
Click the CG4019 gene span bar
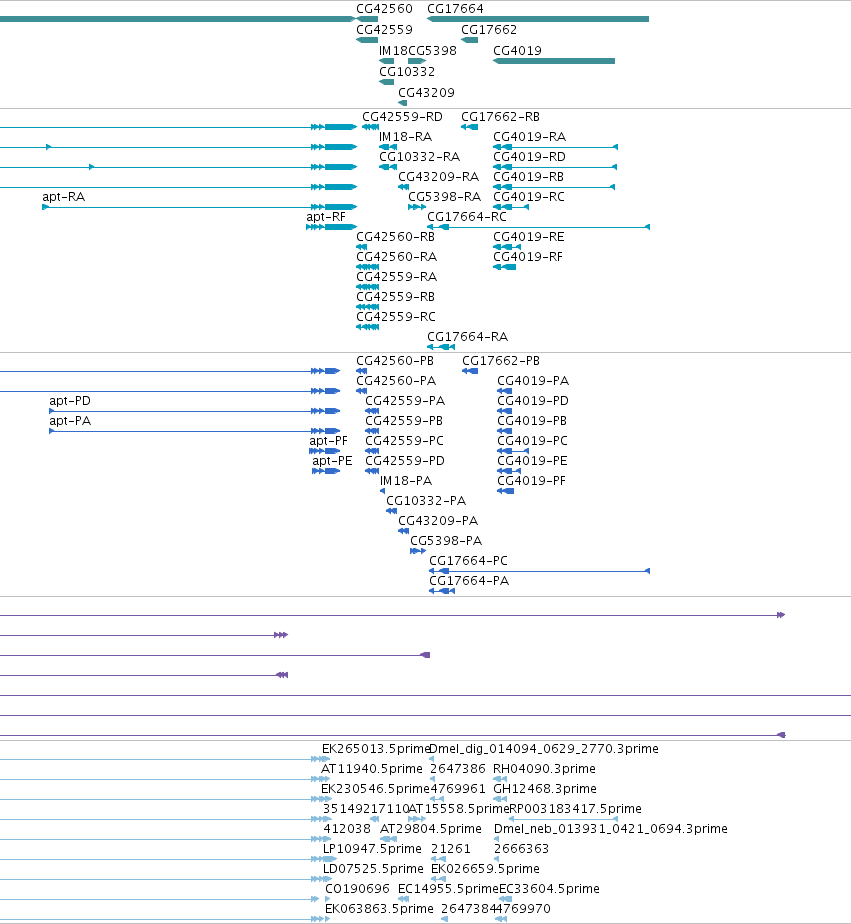(554, 61)
